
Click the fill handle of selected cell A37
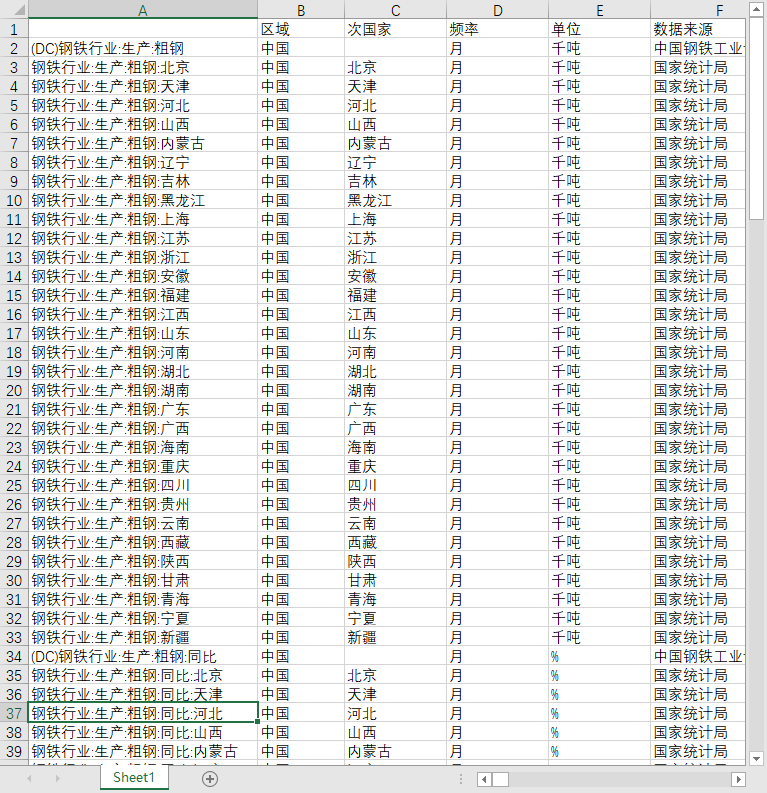pyautogui.click(x=257, y=722)
